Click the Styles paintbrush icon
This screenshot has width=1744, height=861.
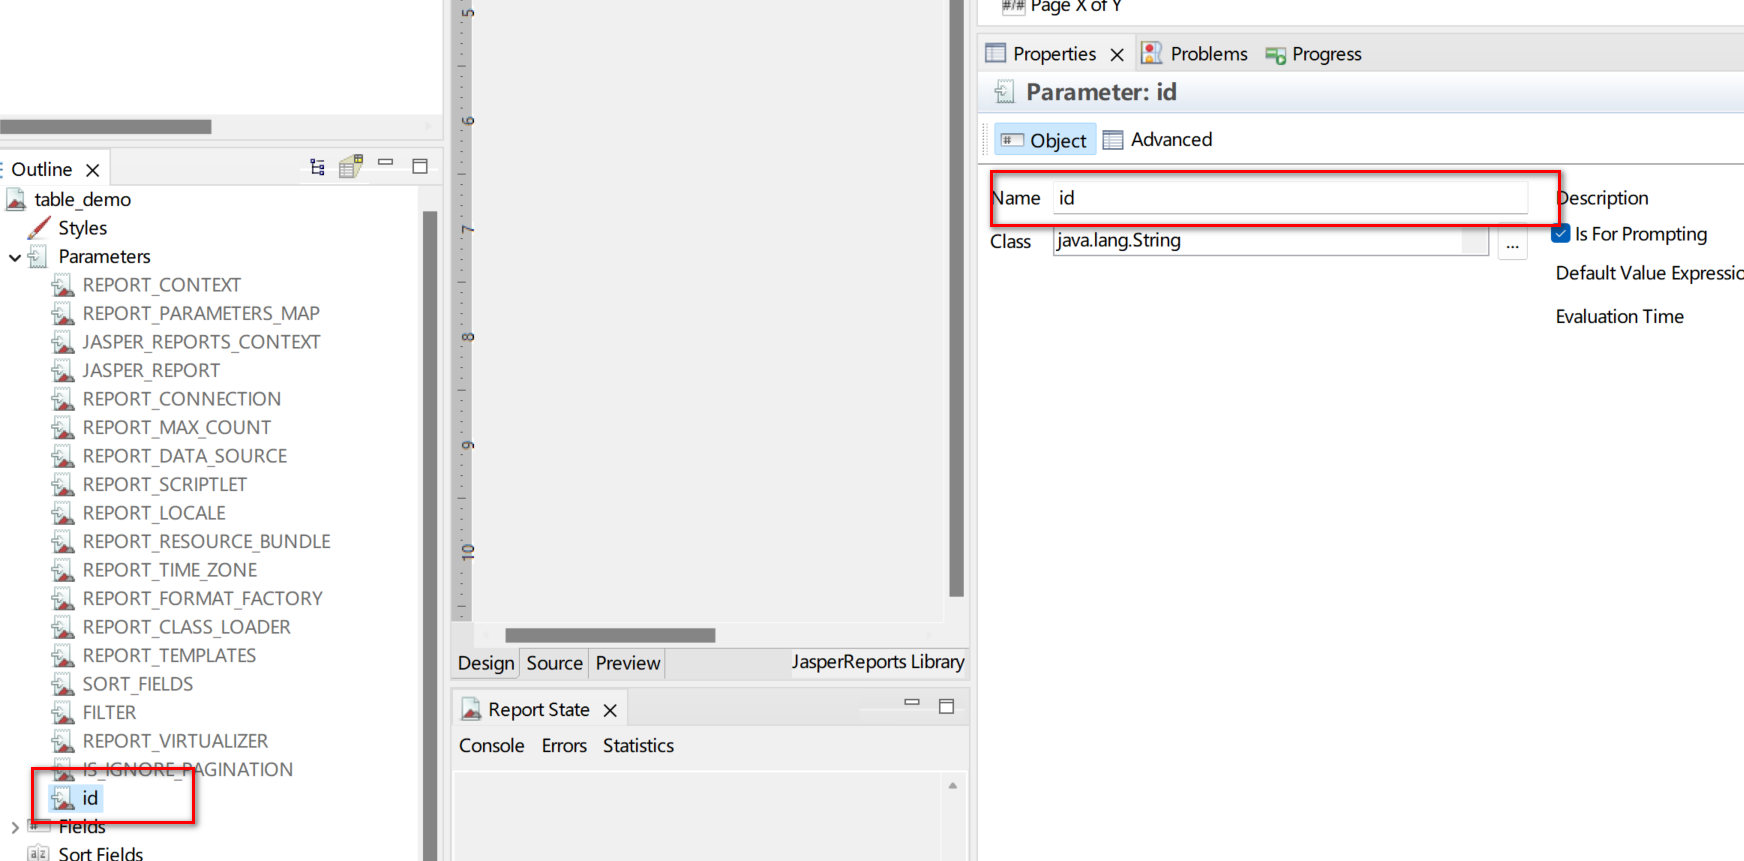pyautogui.click(x=39, y=228)
